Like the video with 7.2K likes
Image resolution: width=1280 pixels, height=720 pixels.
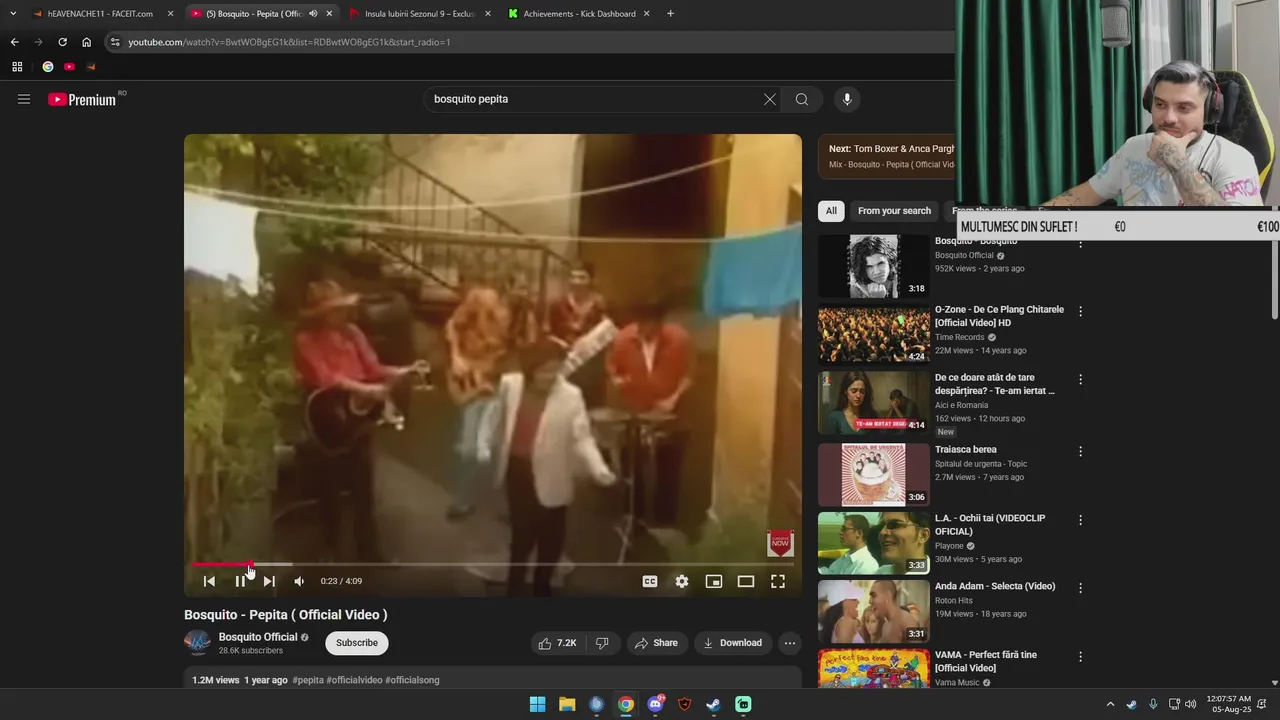click(x=557, y=643)
